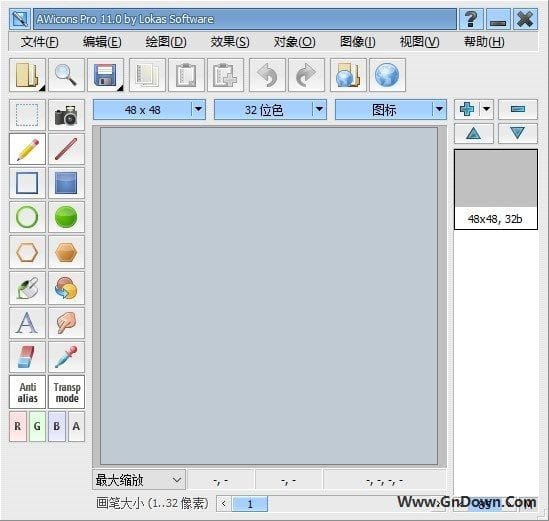The image size is (549, 521).
Task: Undo with the left curved arrow
Action: (x=267, y=75)
